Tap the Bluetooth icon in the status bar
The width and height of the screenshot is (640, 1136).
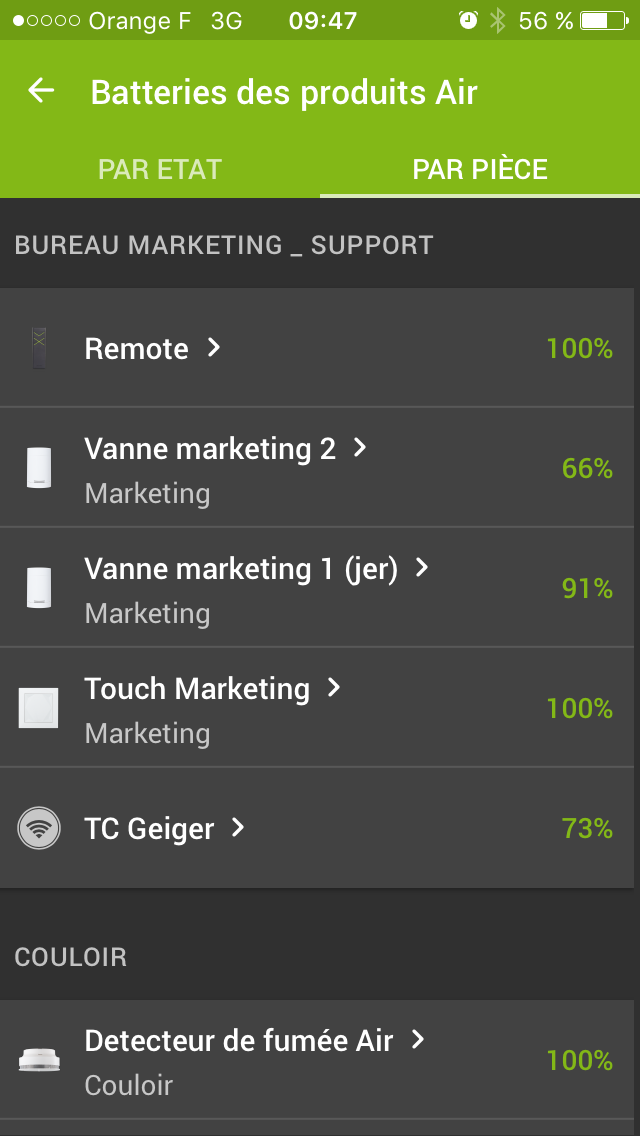click(498, 21)
